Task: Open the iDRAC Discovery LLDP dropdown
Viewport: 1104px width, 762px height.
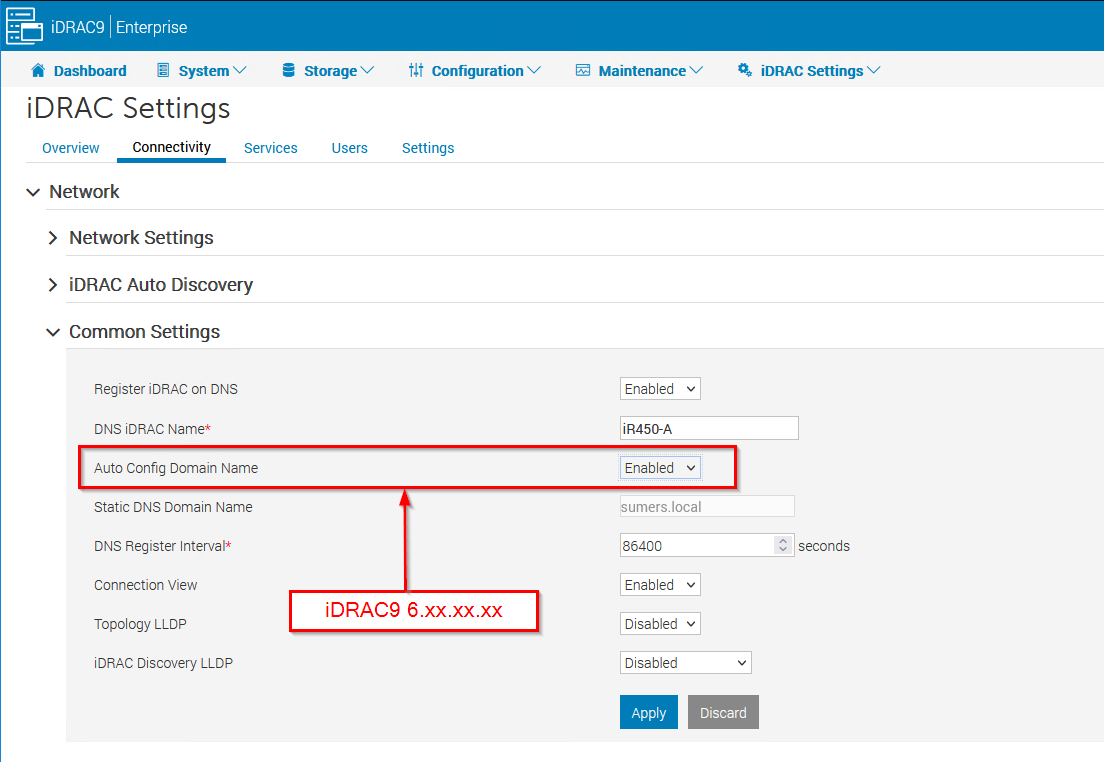Action: pos(685,662)
